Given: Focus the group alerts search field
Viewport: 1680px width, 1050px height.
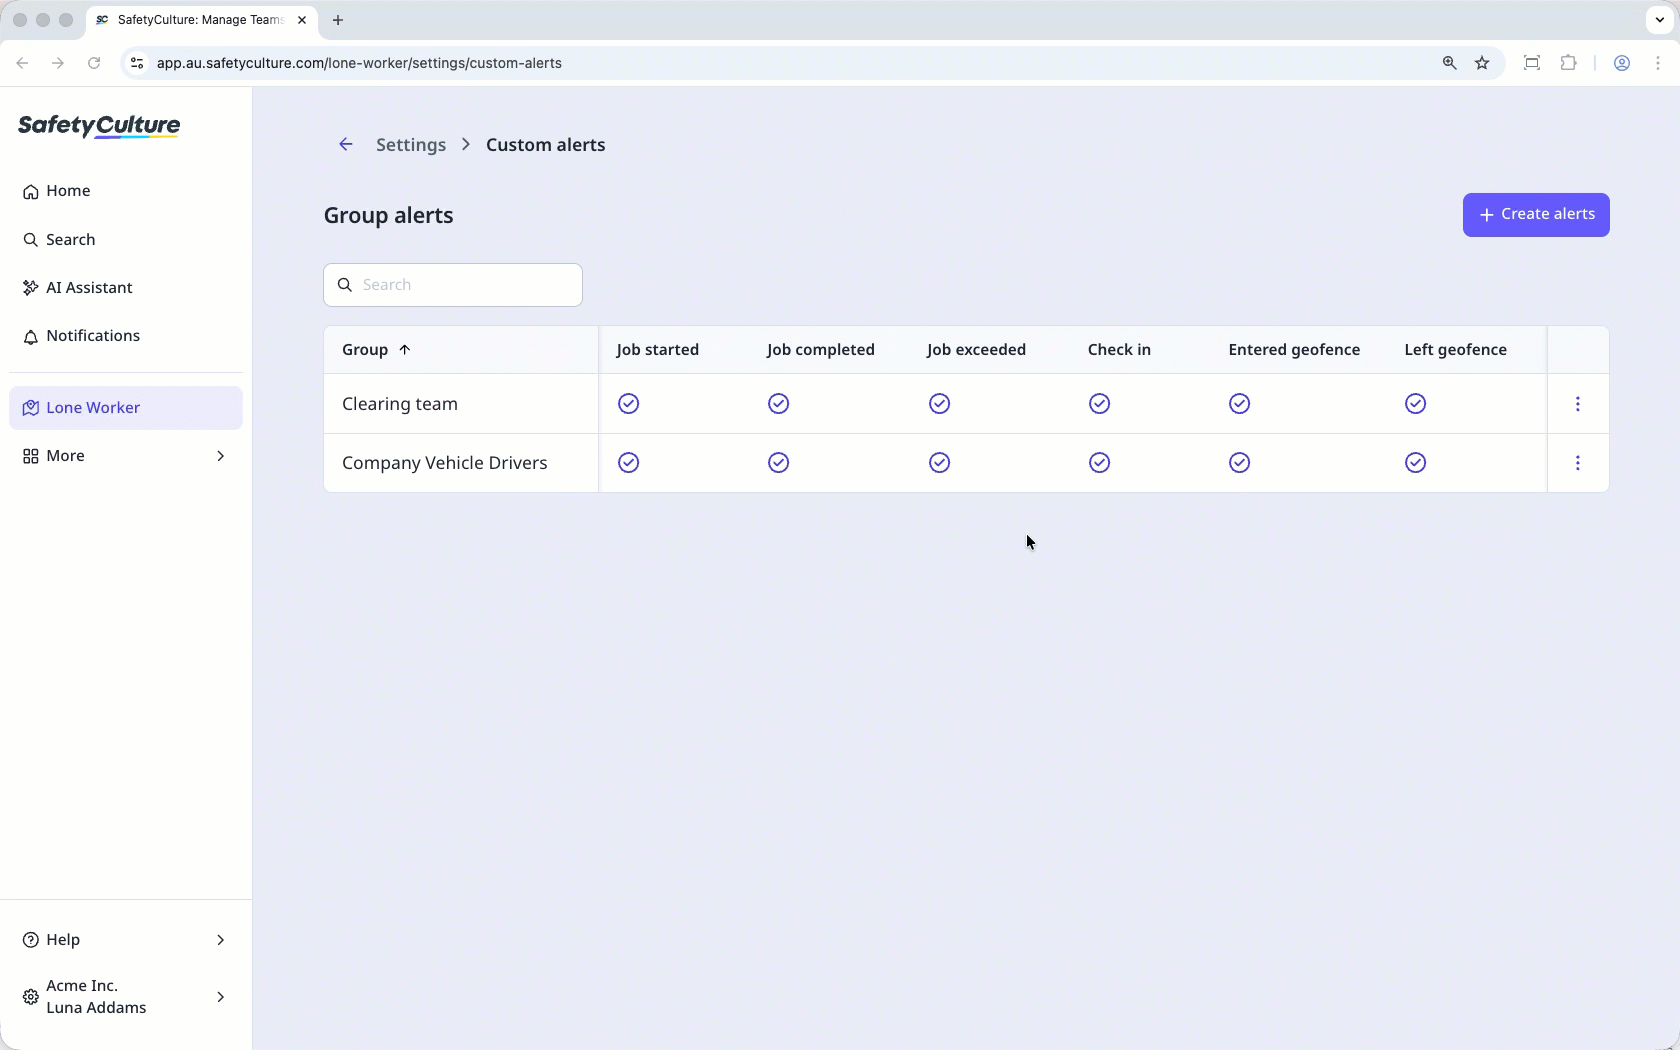Looking at the screenshot, I should pos(453,285).
